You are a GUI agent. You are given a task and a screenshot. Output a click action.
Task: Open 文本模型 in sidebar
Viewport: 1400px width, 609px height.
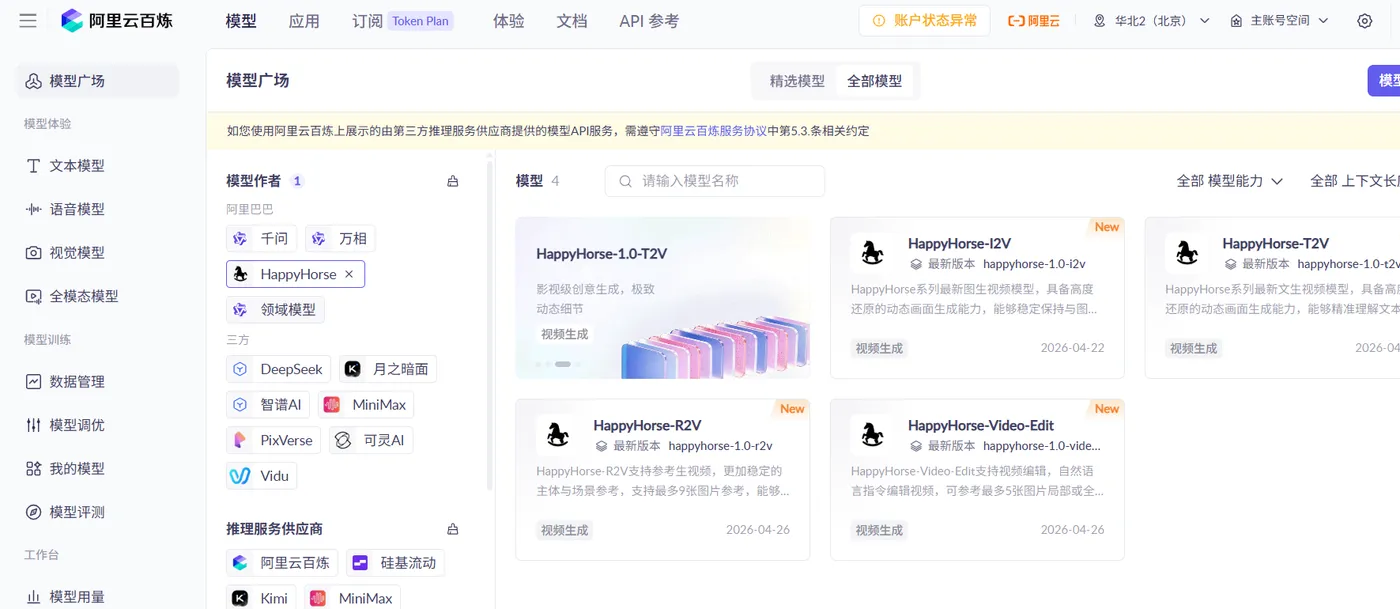97,166
